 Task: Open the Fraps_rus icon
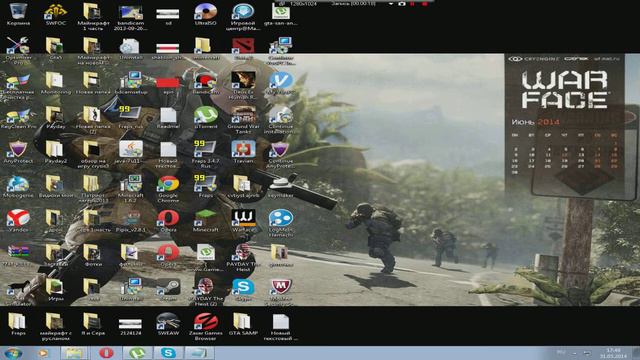131,117
